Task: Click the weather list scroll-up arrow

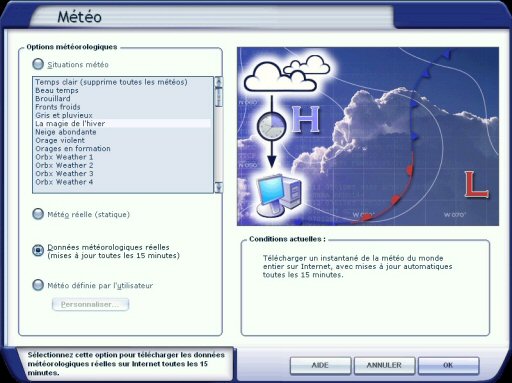Action: tap(219, 81)
